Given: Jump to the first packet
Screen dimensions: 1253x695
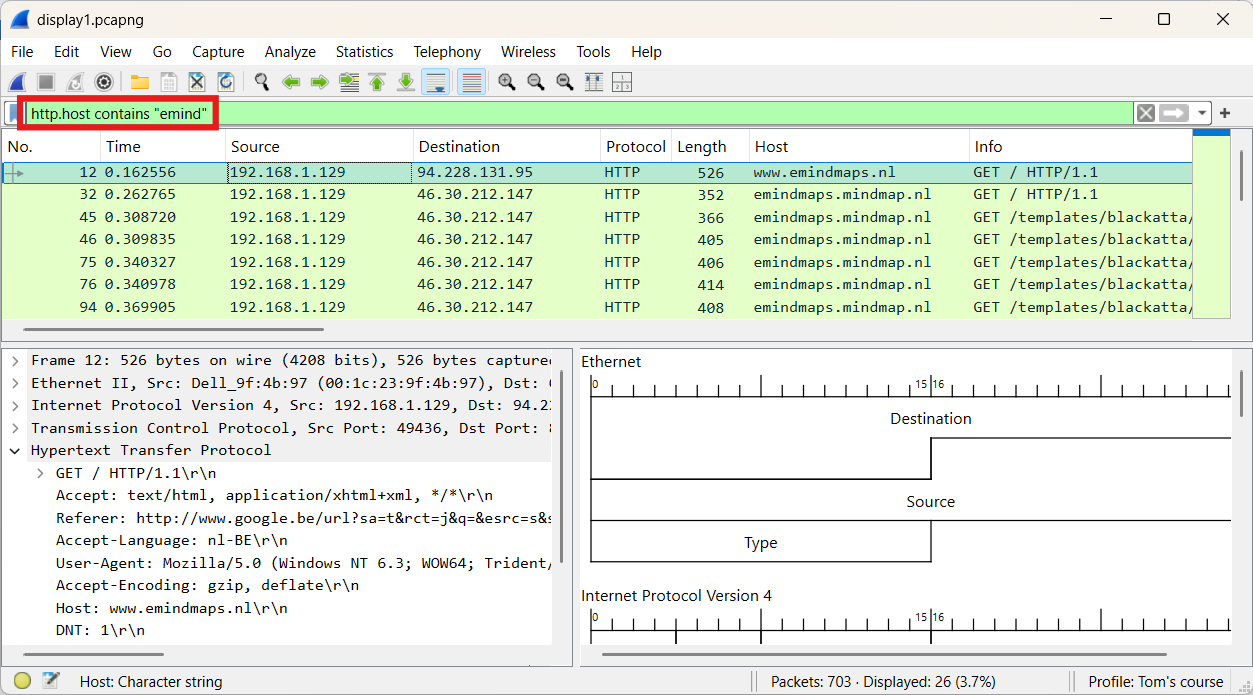Looking at the screenshot, I should pyautogui.click(x=377, y=82).
